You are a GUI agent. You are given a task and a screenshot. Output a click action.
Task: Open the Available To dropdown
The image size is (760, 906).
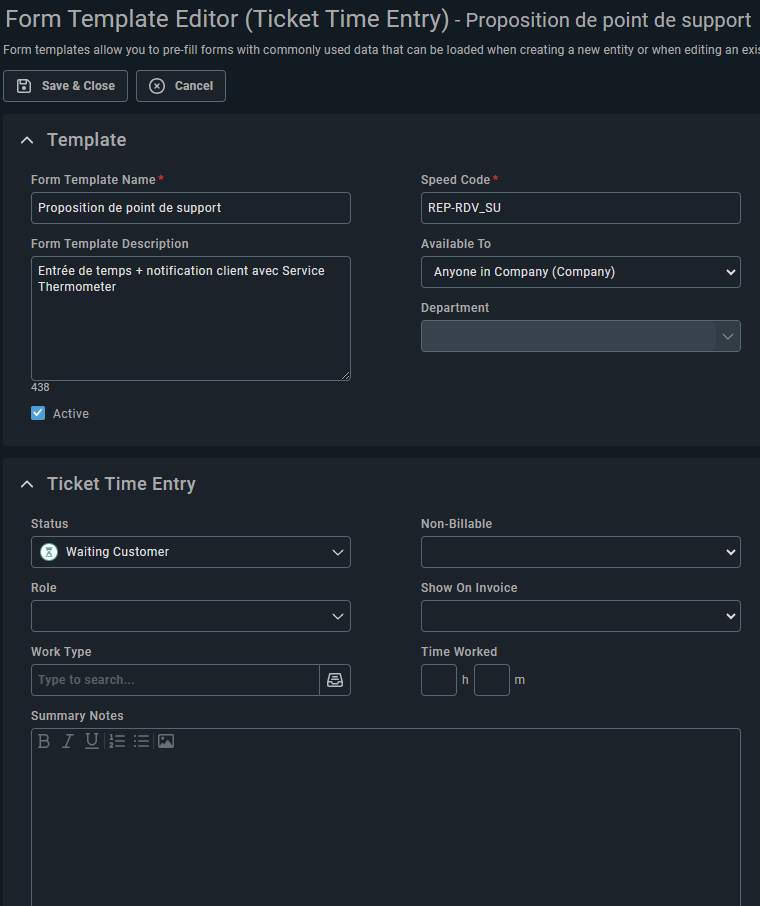580,272
